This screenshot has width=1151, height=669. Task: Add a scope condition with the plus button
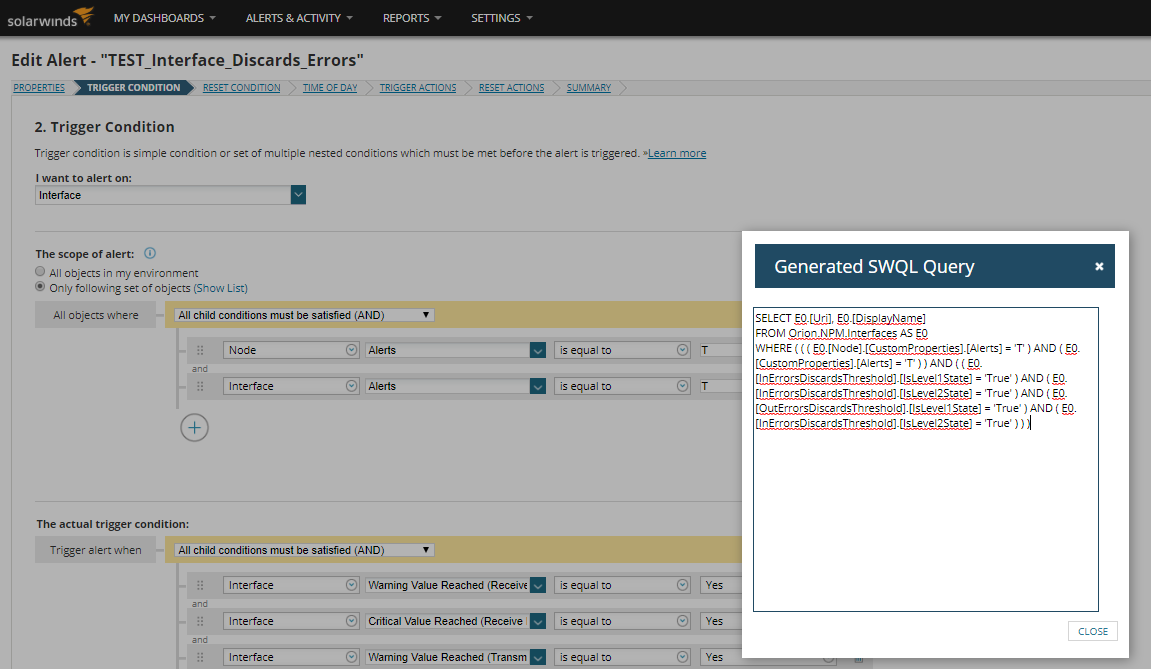click(x=195, y=427)
